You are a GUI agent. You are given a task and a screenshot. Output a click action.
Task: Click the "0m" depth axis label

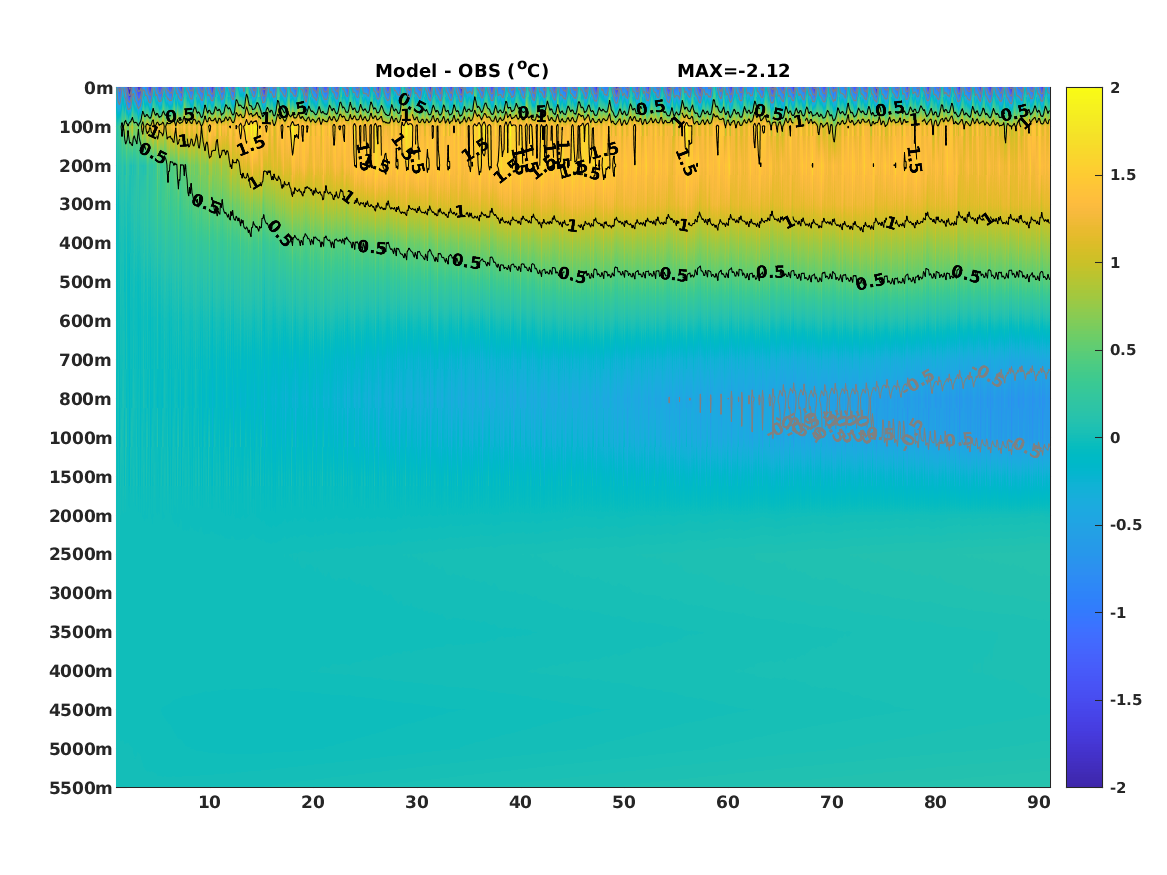click(x=98, y=89)
